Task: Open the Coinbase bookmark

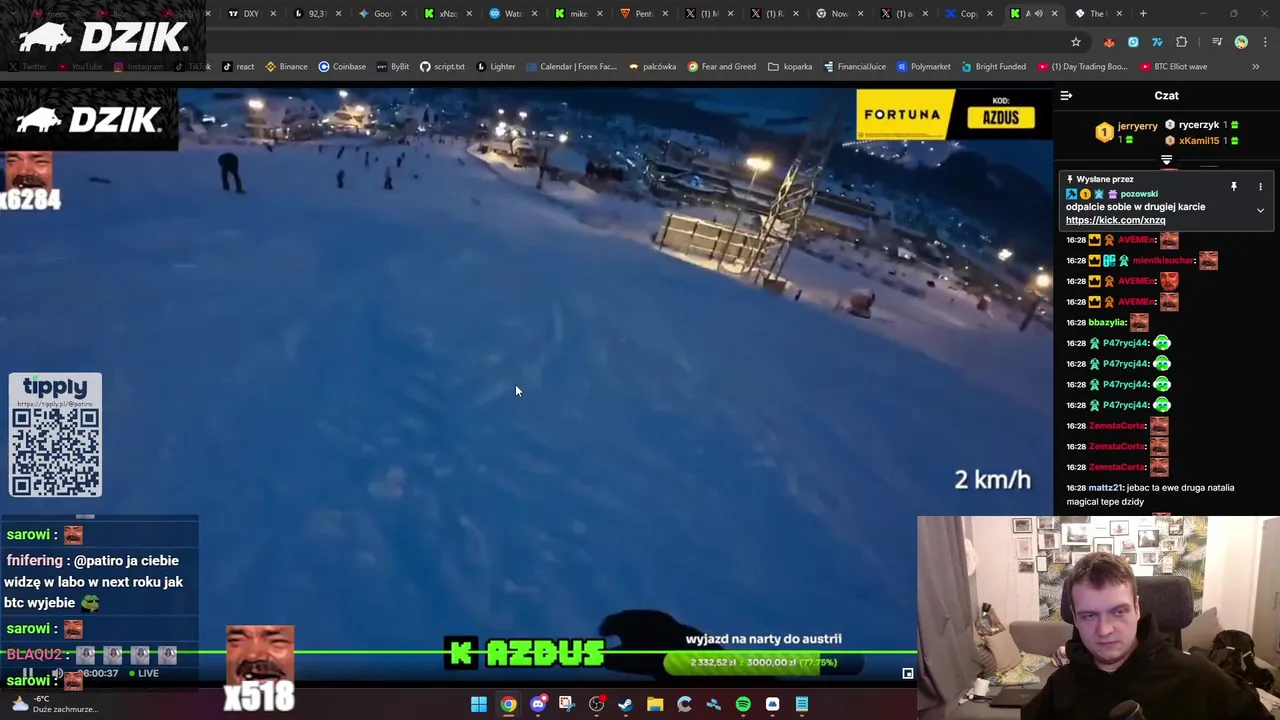Action: pyautogui.click(x=342, y=67)
